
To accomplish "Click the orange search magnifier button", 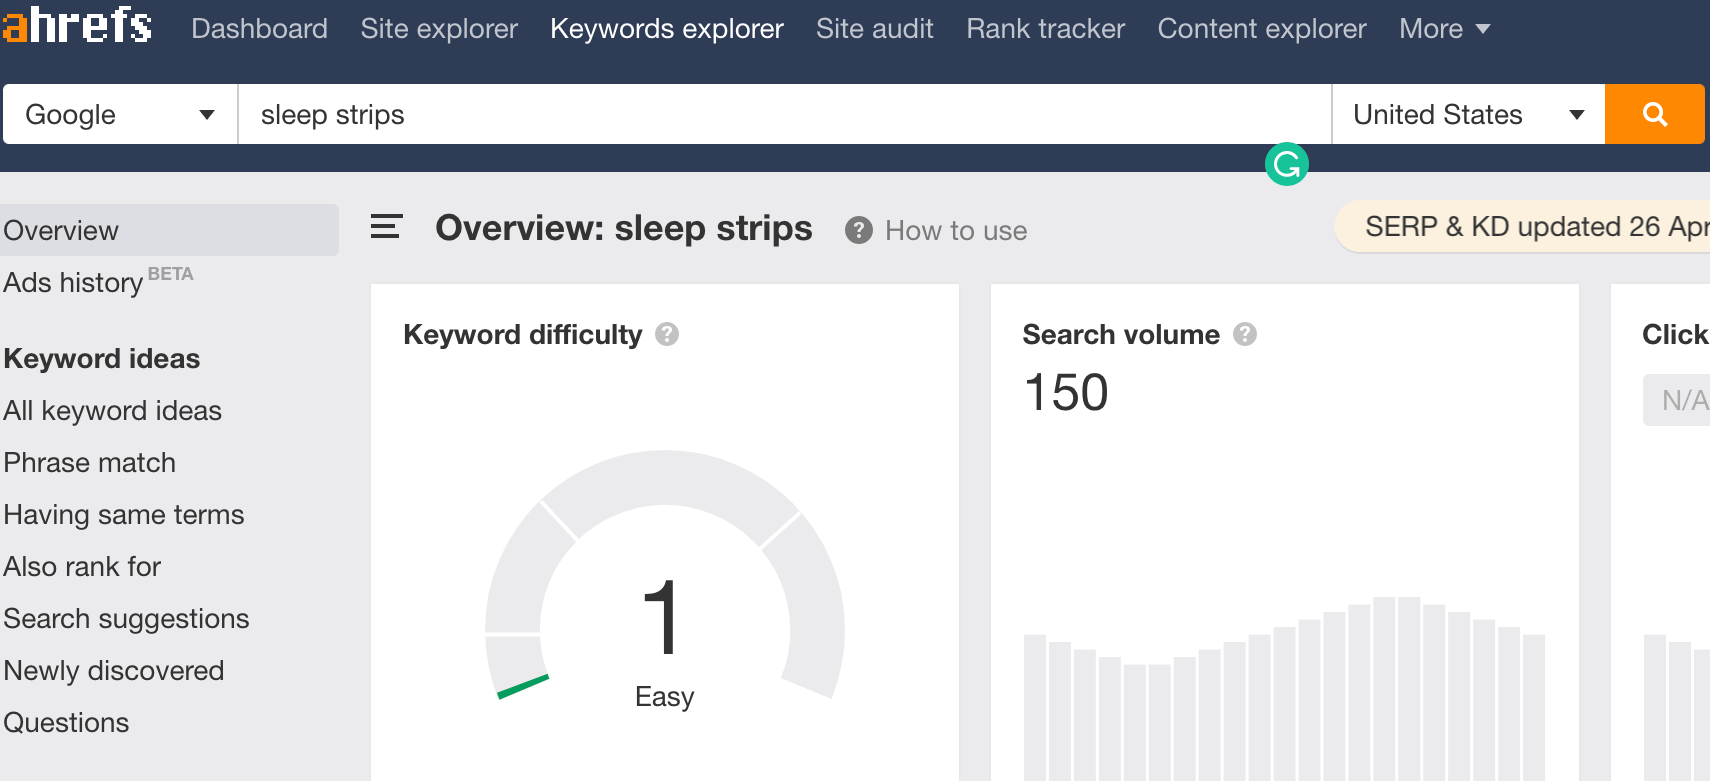I will [x=1654, y=114].
